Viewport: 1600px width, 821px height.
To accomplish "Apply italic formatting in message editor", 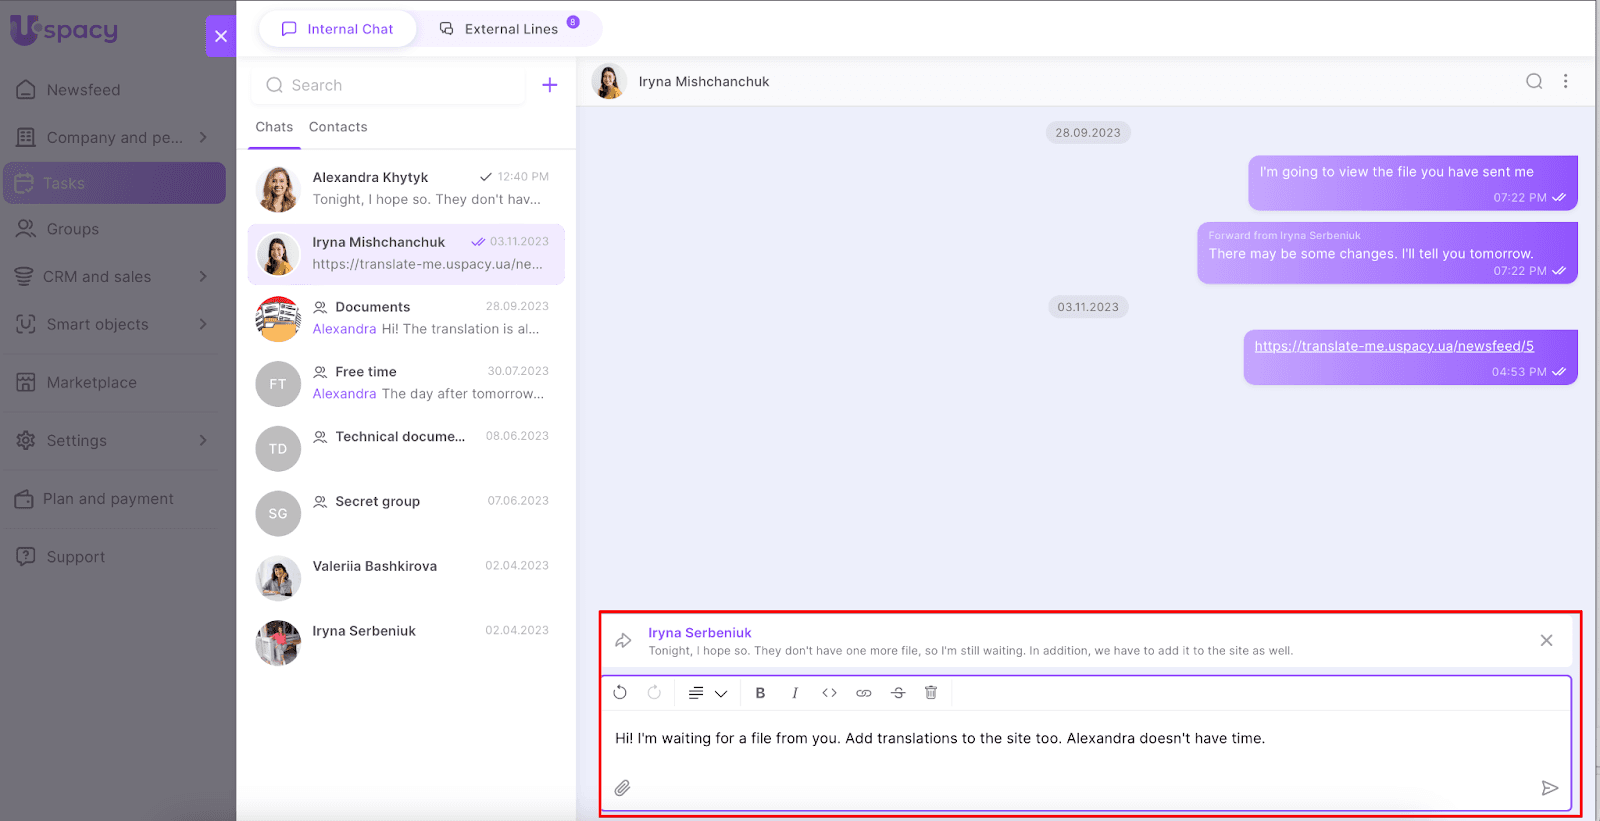I will [795, 693].
